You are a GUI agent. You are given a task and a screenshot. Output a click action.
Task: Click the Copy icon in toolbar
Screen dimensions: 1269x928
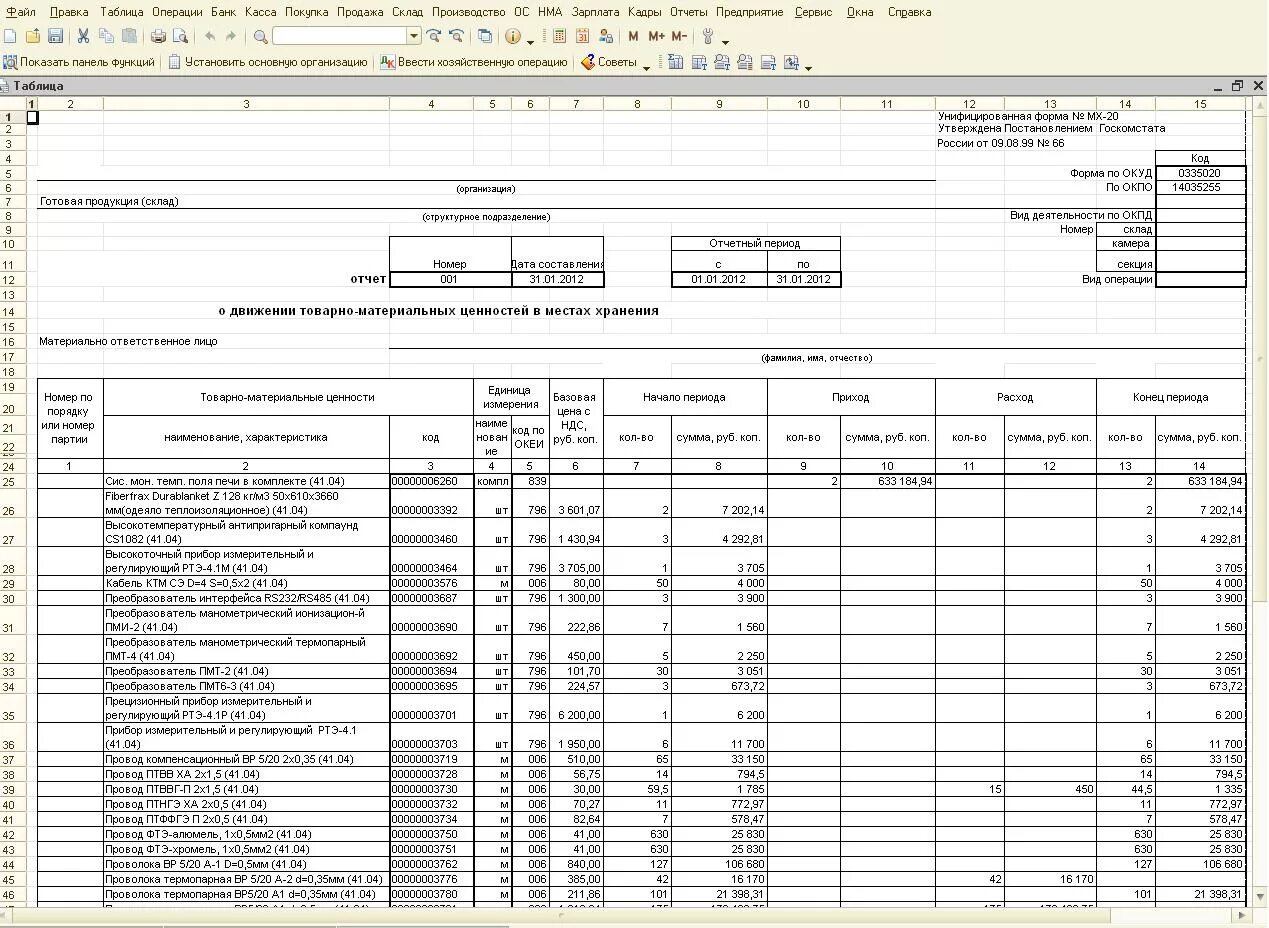[x=106, y=36]
